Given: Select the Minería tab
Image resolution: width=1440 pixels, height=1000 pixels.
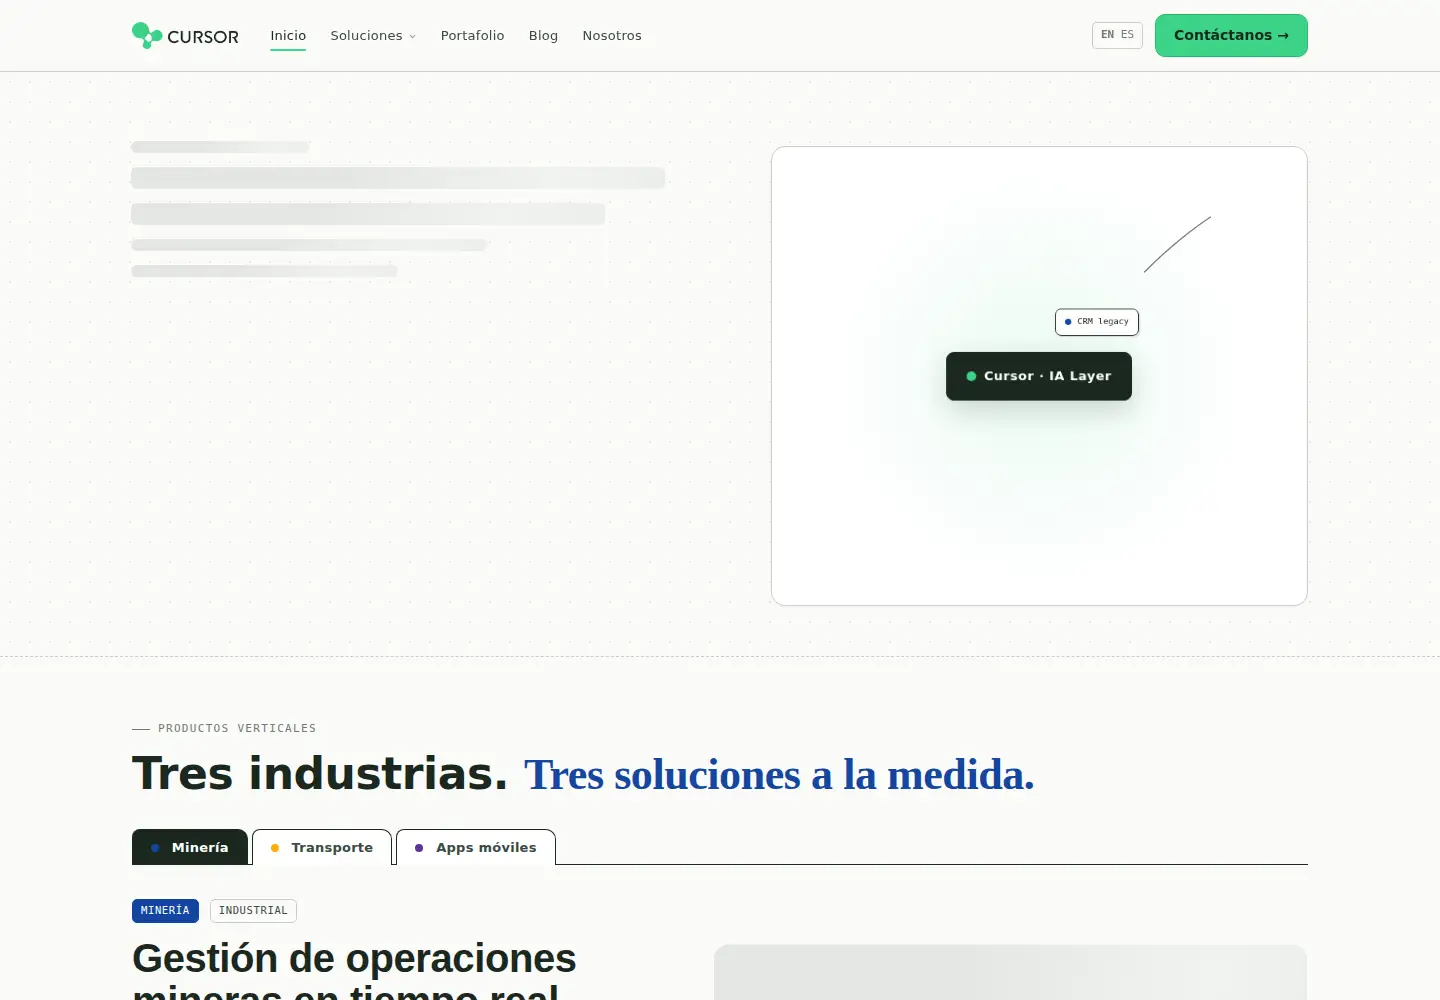Looking at the screenshot, I should (x=190, y=847).
